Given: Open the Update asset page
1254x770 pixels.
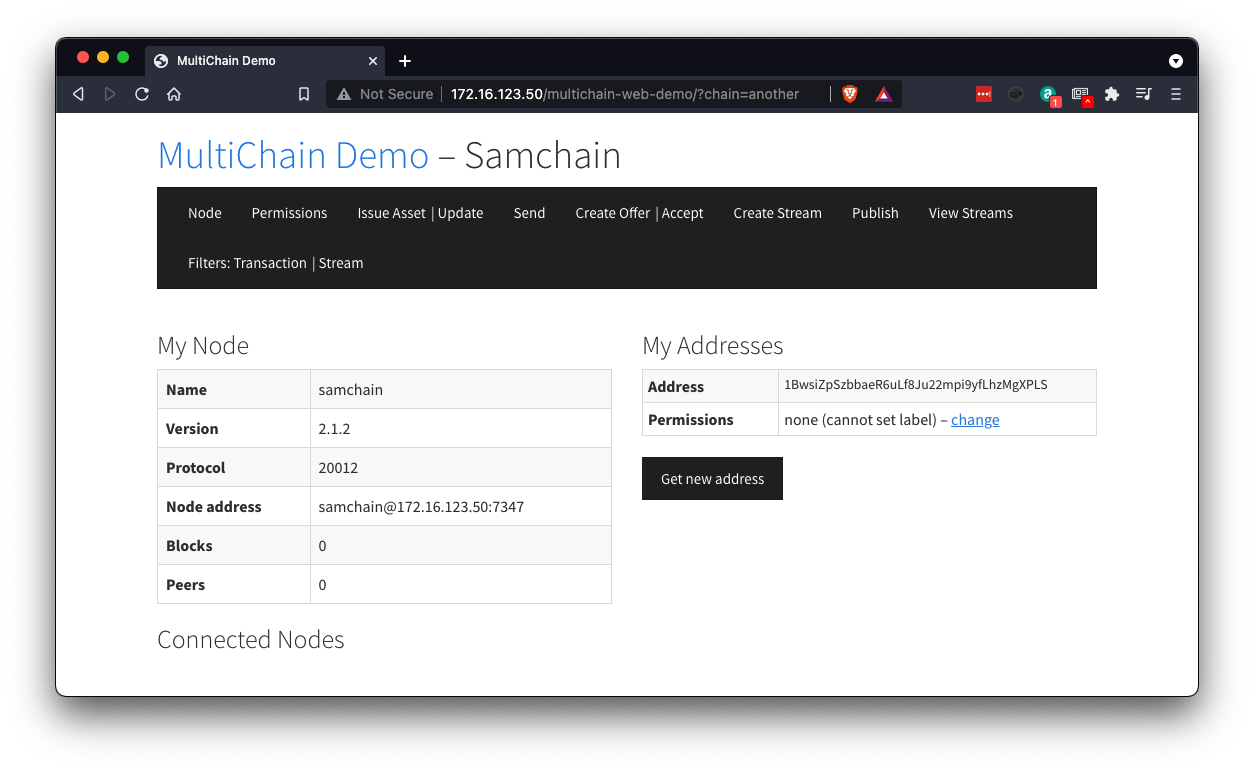Looking at the screenshot, I should [461, 213].
